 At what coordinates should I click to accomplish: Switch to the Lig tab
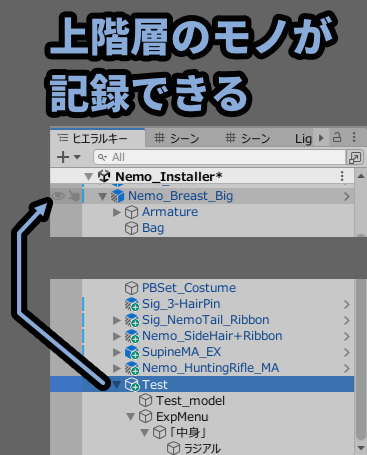(303, 138)
